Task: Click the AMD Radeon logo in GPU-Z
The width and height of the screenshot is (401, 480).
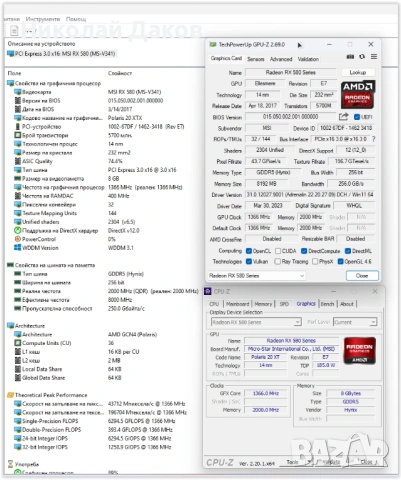Action: (357, 95)
